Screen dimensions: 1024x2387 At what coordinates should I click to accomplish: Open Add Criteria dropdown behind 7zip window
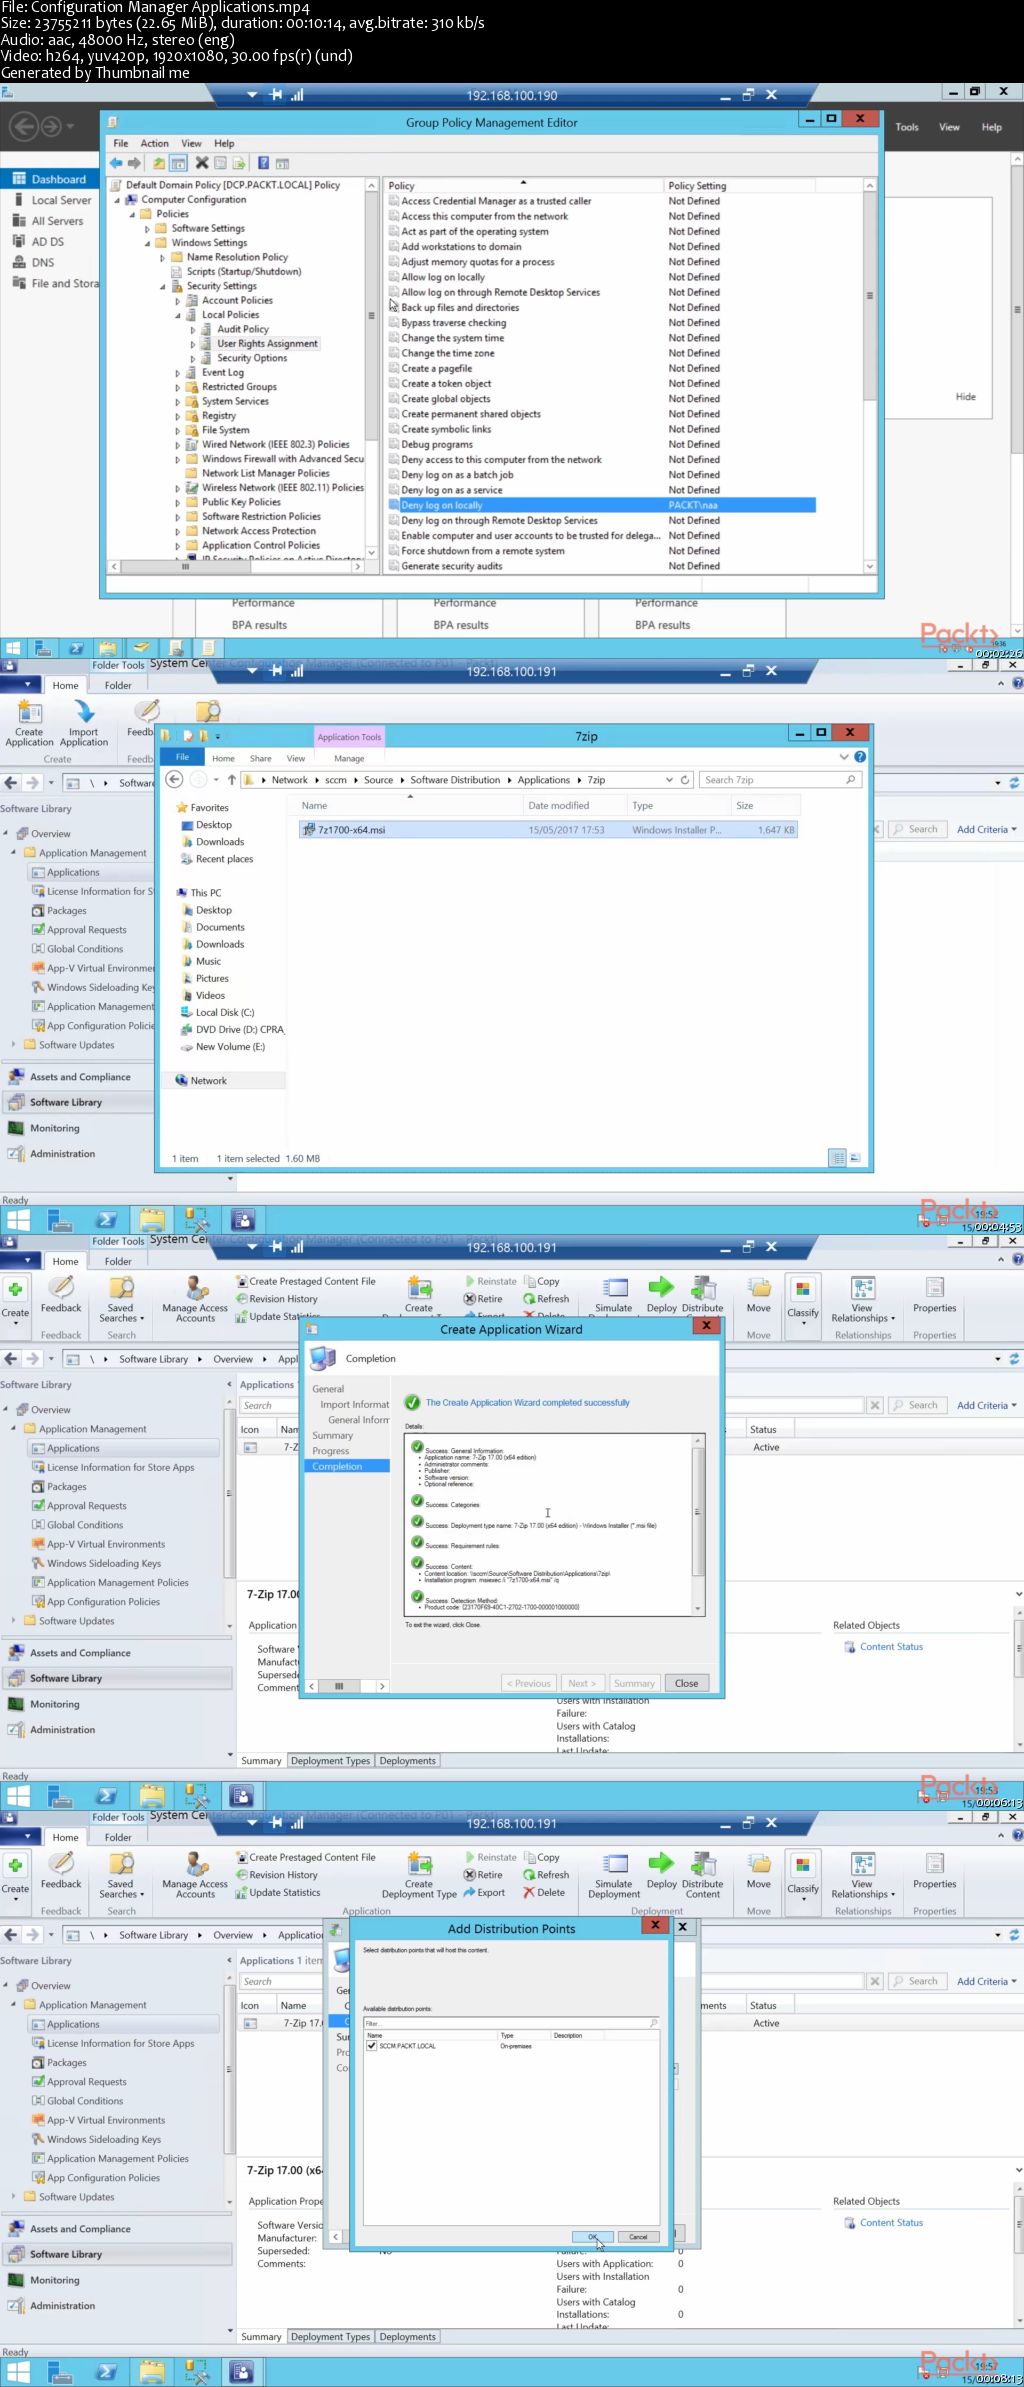coord(987,829)
